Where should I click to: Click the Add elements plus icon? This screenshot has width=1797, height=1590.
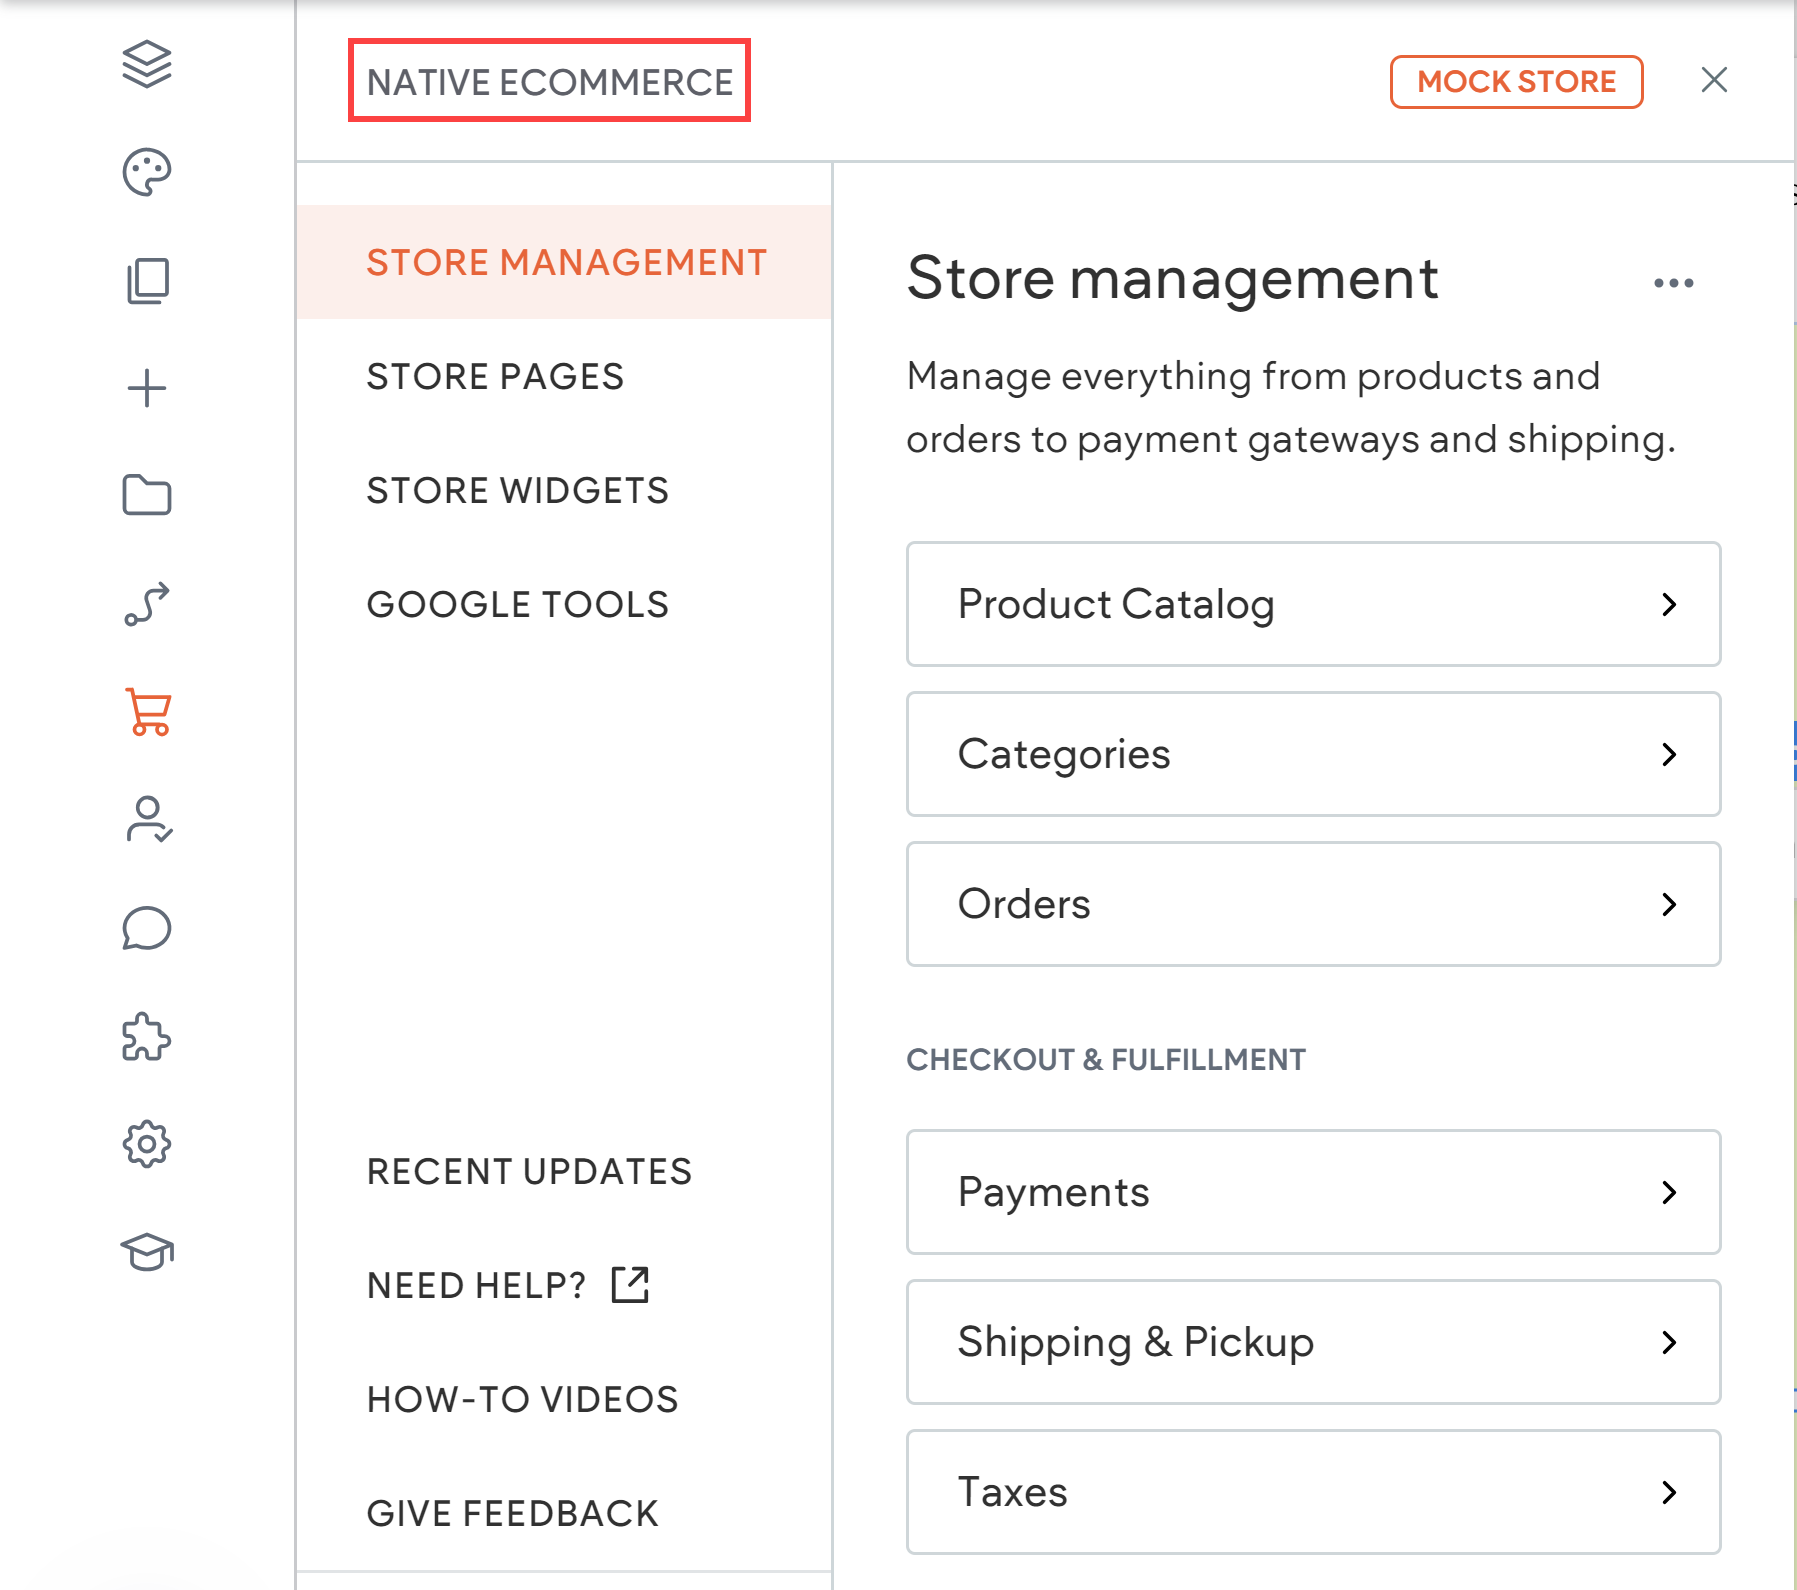point(147,388)
